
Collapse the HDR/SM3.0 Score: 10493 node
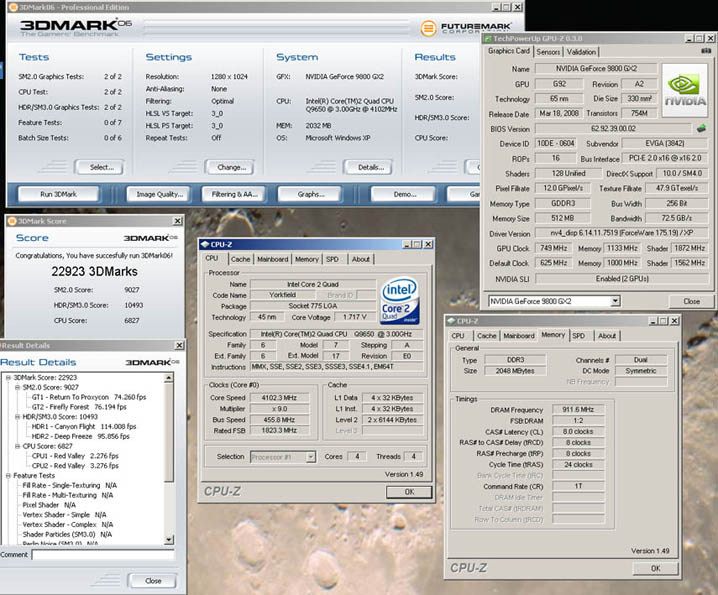[x=17, y=416]
